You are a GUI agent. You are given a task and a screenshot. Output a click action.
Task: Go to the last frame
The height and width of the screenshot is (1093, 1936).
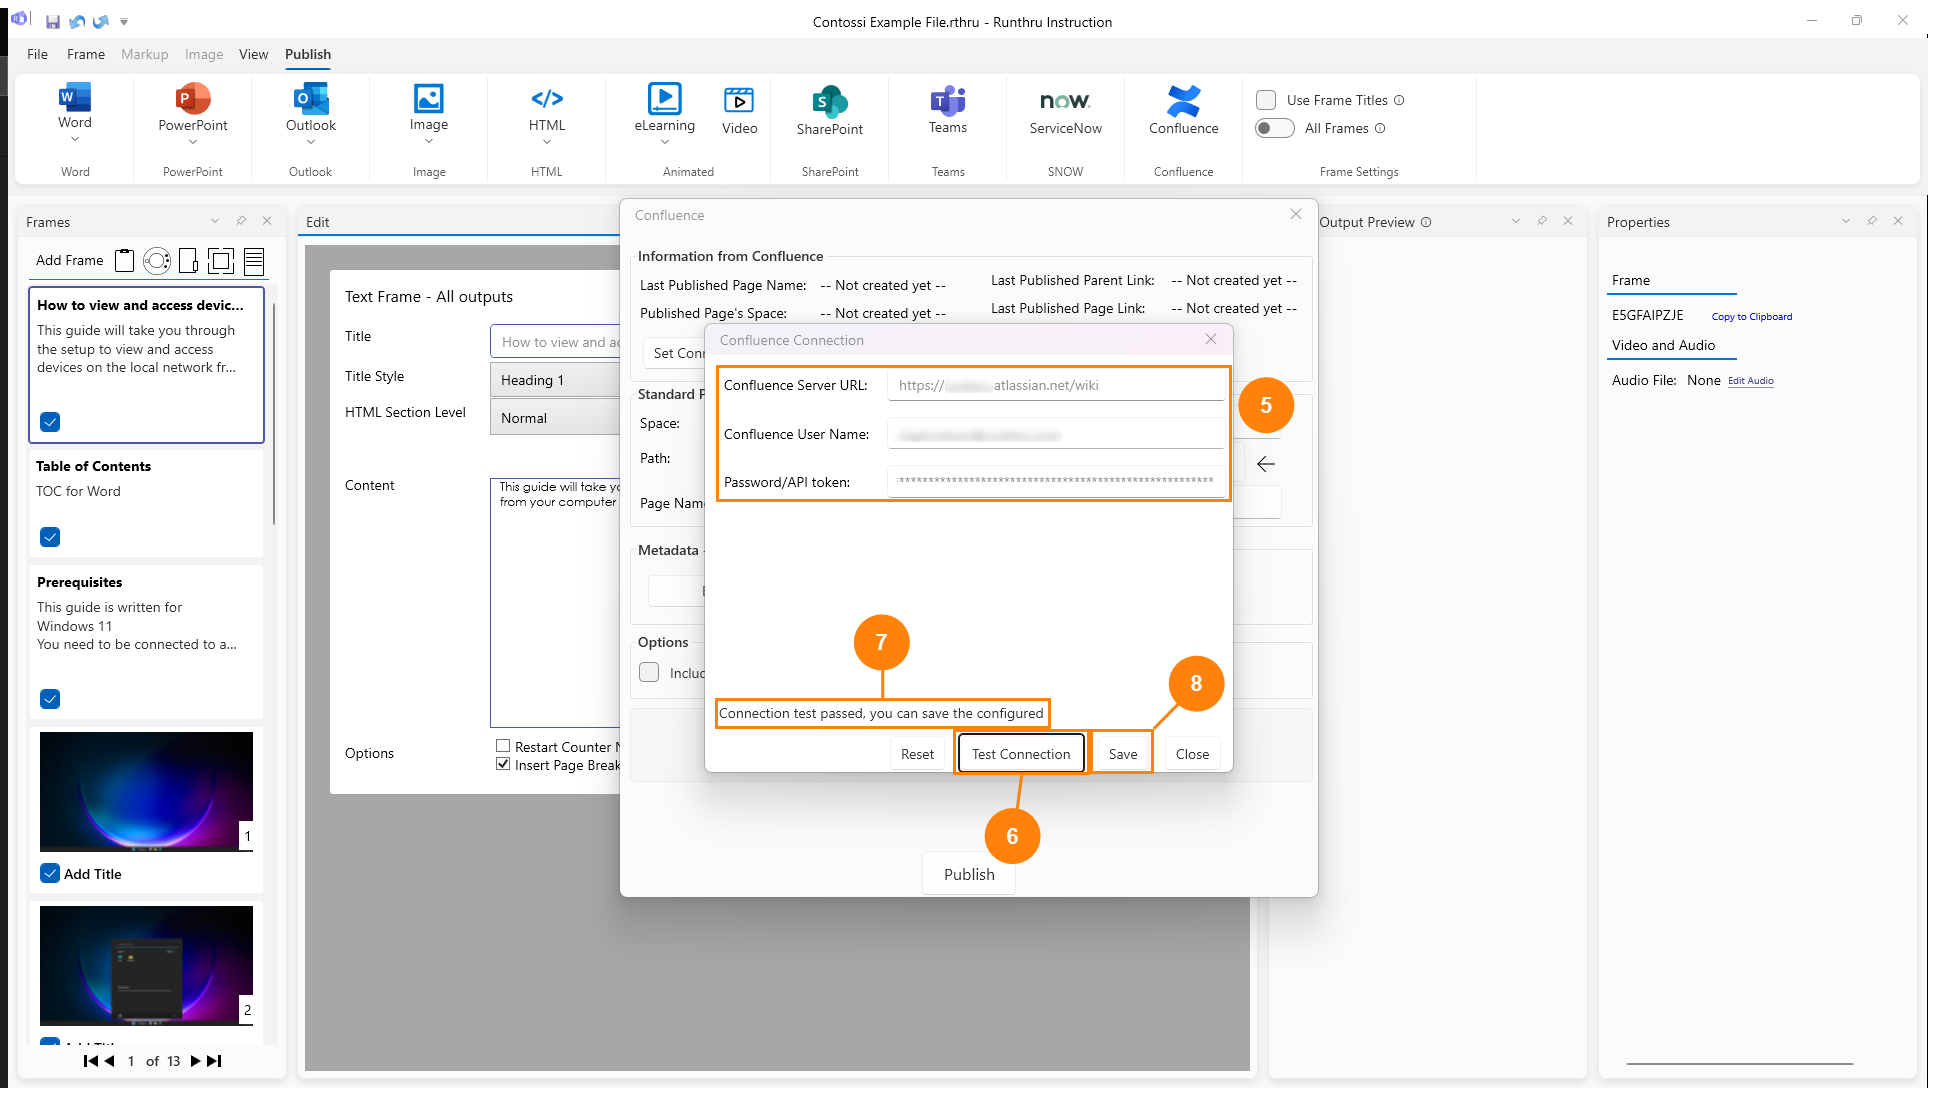(214, 1061)
